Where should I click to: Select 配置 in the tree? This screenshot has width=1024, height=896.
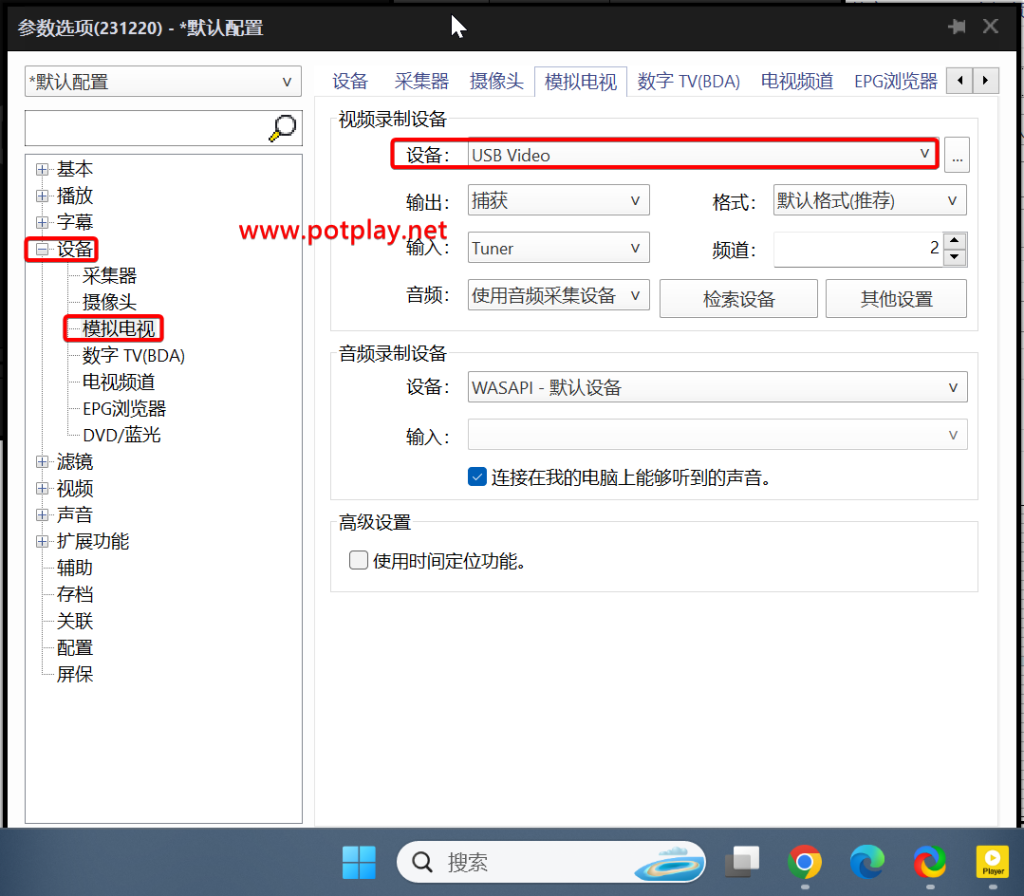pos(74,648)
